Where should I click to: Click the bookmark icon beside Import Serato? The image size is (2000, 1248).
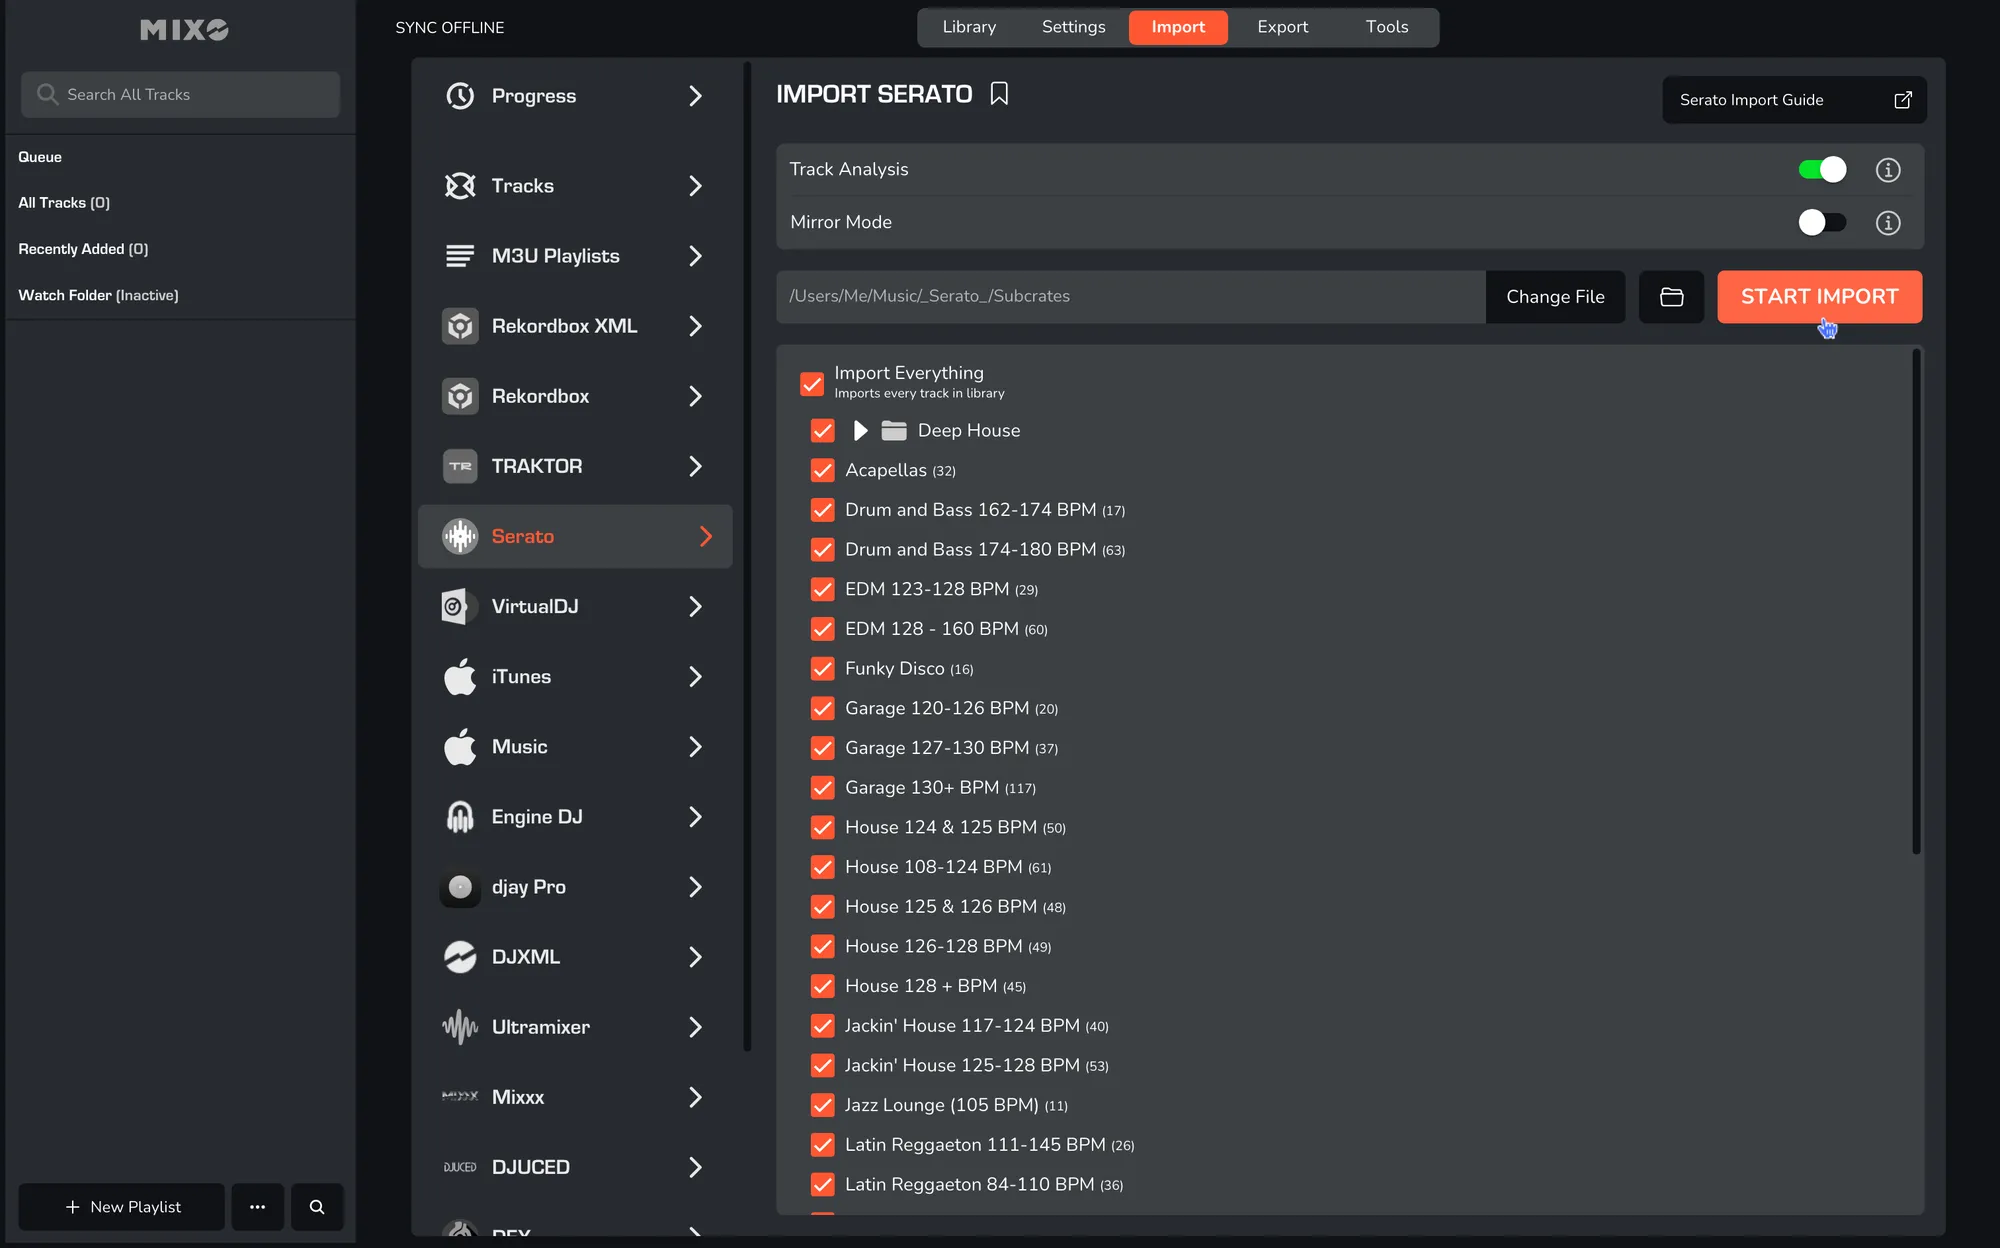998,94
